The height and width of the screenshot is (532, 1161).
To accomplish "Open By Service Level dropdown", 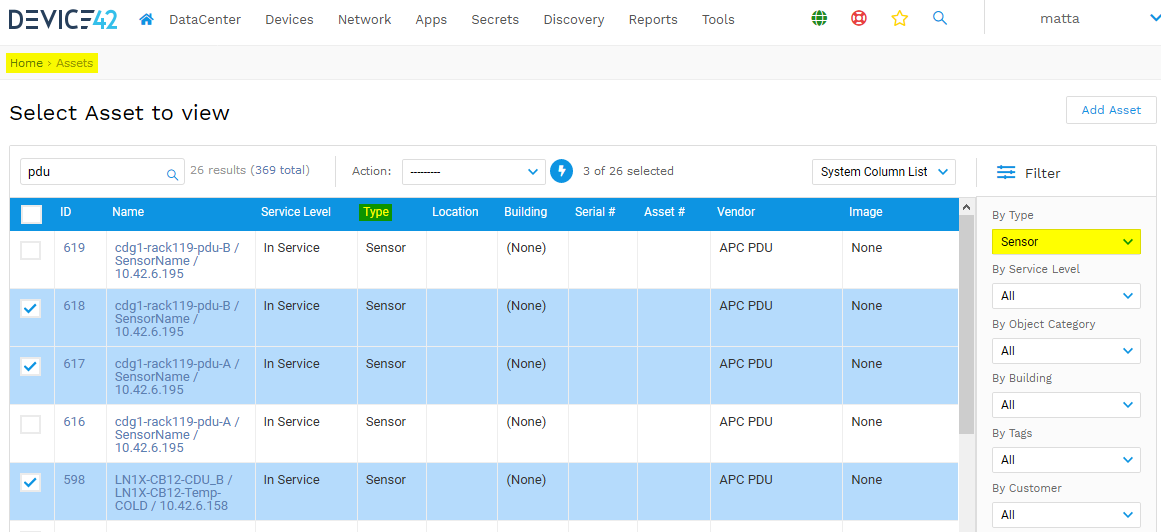I will point(1066,296).
